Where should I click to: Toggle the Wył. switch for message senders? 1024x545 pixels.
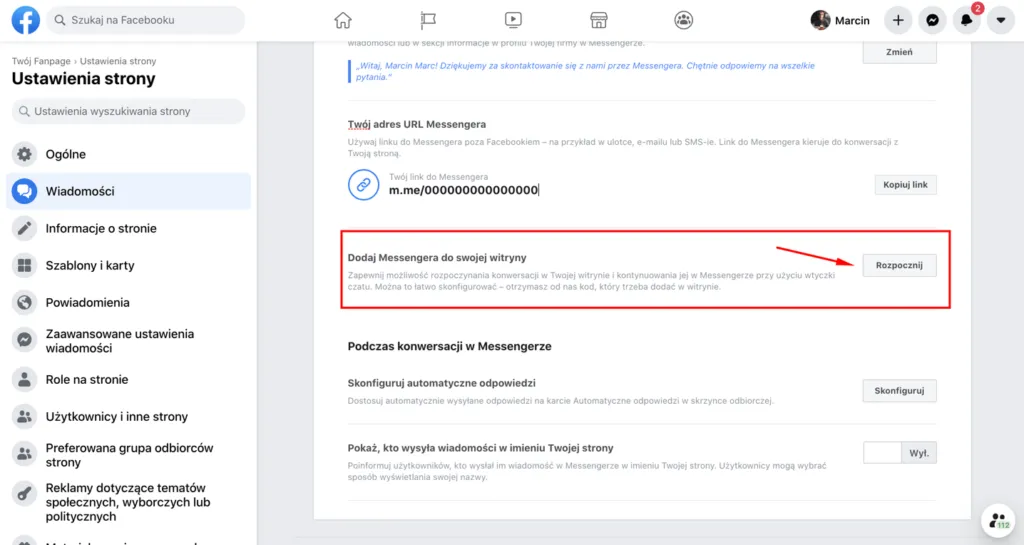click(899, 453)
